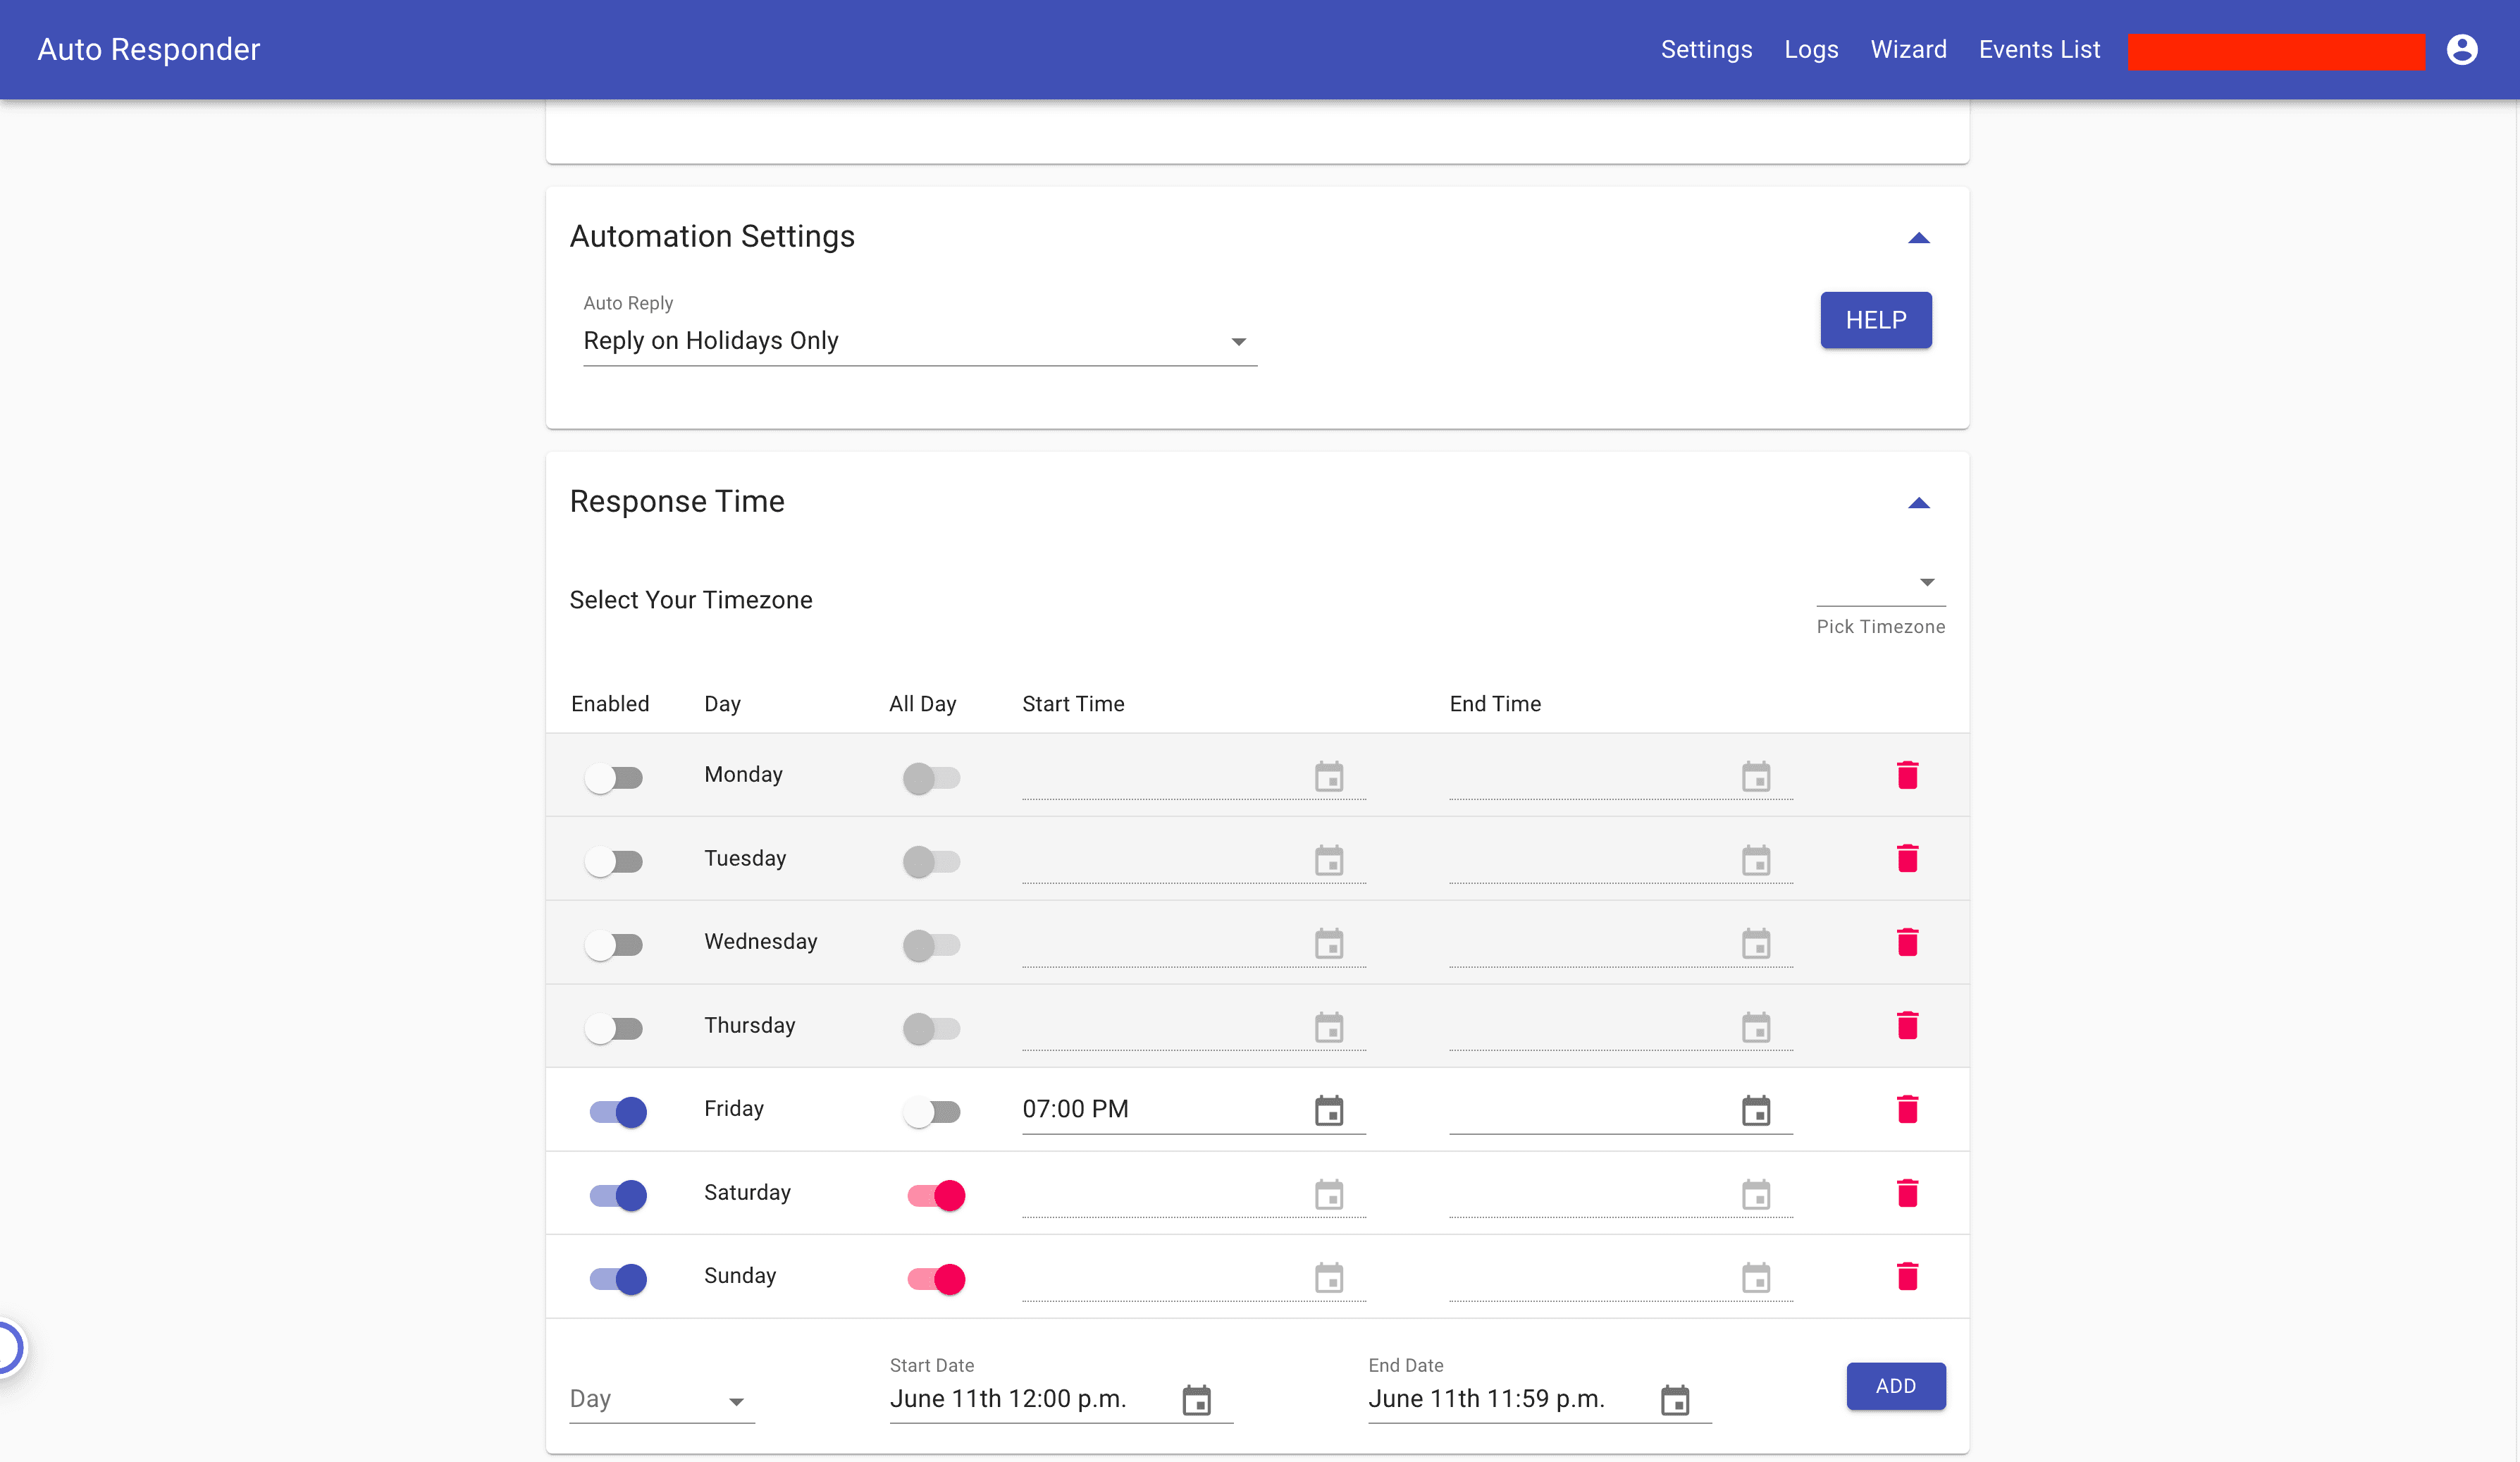The image size is (2520, 1462).
Task: Delete the Sunday row with trash icon
Action: (x=1907, y=1276)
